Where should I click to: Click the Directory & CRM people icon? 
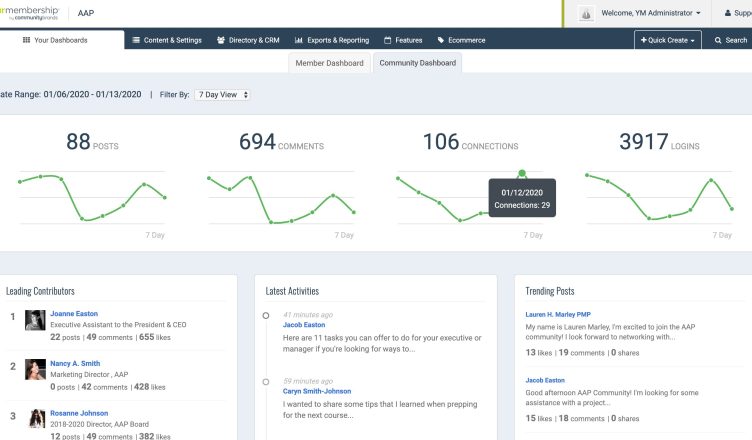(x=221, y=41)
